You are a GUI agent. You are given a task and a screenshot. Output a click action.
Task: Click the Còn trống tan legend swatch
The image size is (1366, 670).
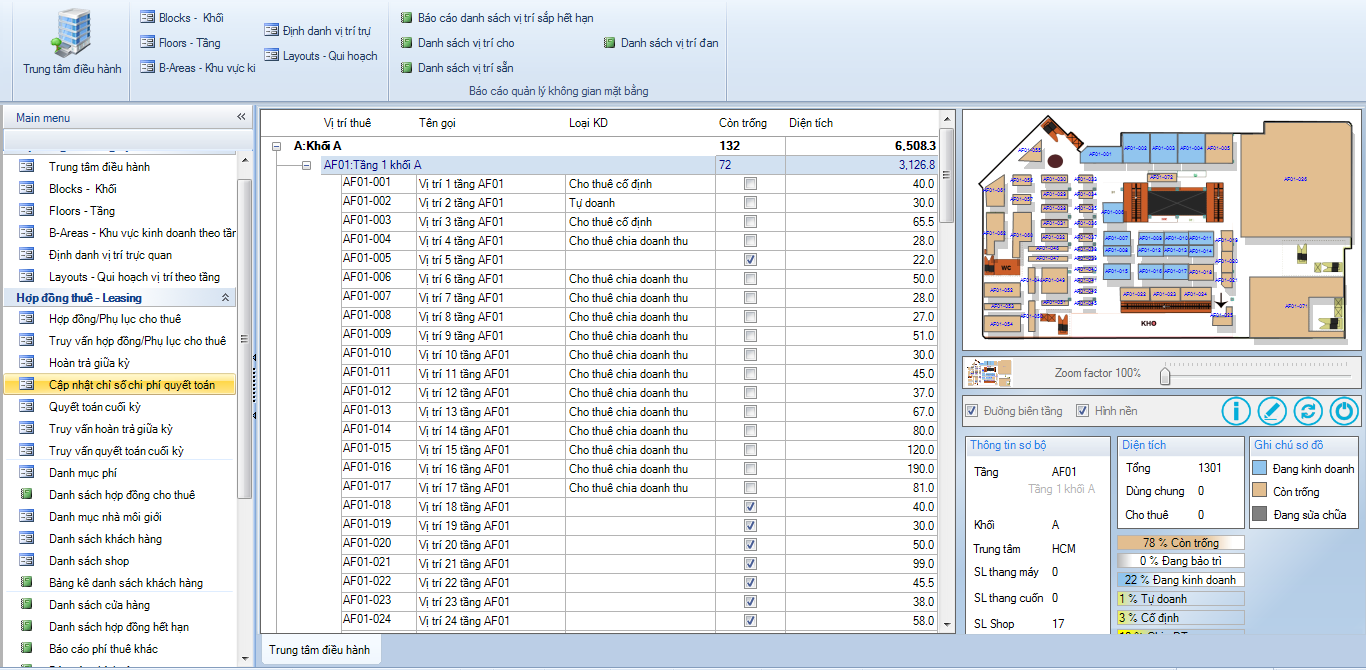pyautogui.click(x=1259, y=491)
